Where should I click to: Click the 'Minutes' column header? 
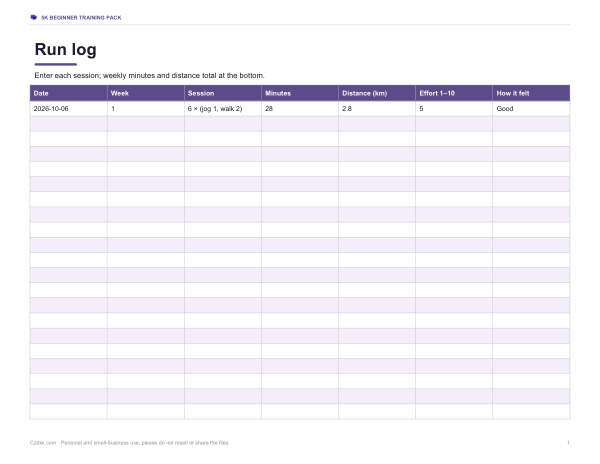(300, 93)
